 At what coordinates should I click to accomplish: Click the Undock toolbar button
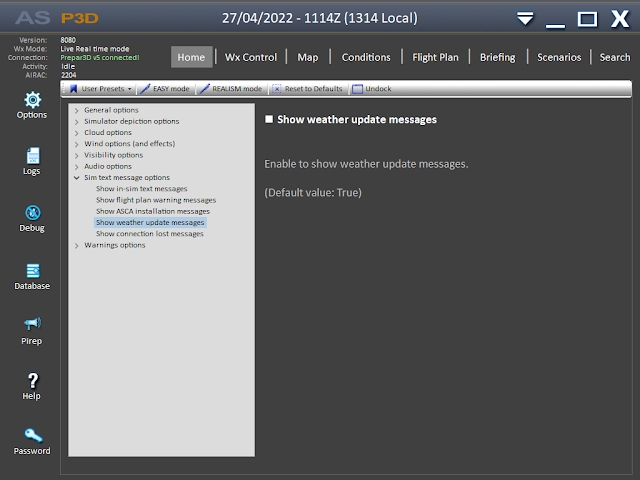coord(371,89)
